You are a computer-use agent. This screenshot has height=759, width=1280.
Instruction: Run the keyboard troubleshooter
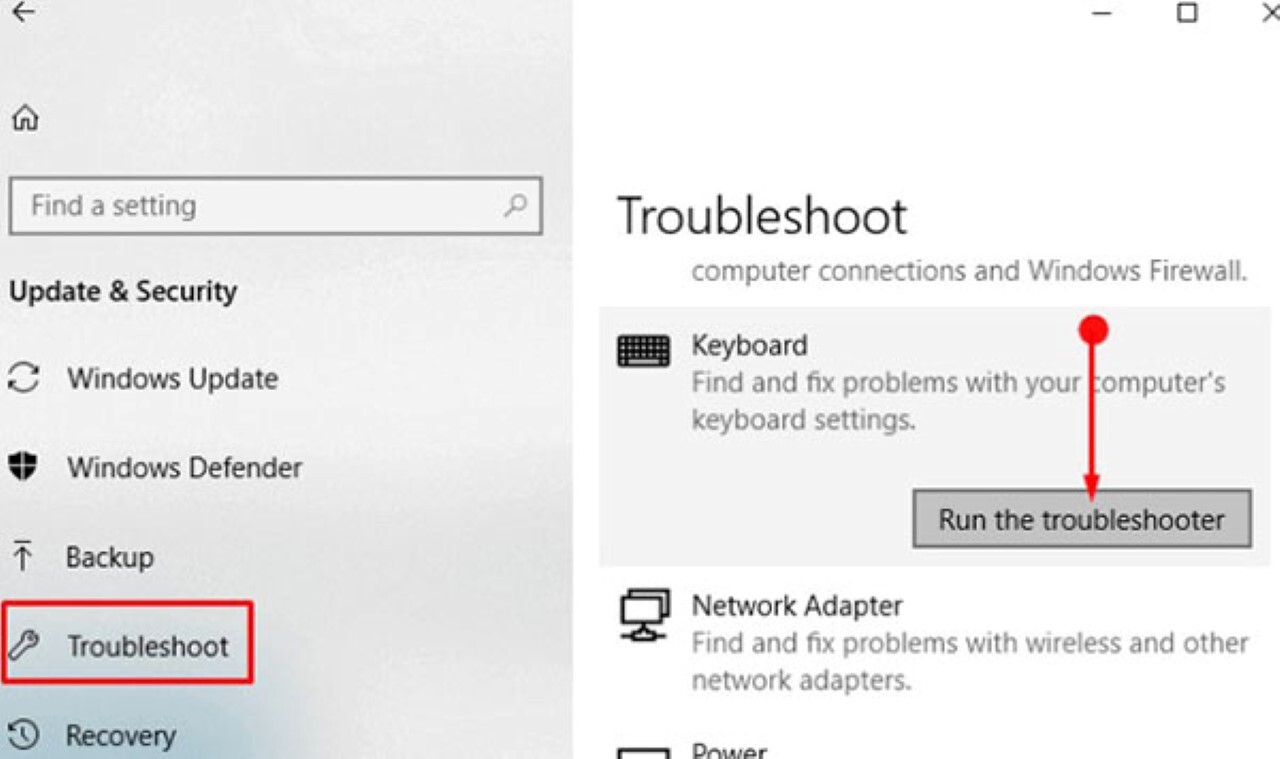tap(1082, 519)
